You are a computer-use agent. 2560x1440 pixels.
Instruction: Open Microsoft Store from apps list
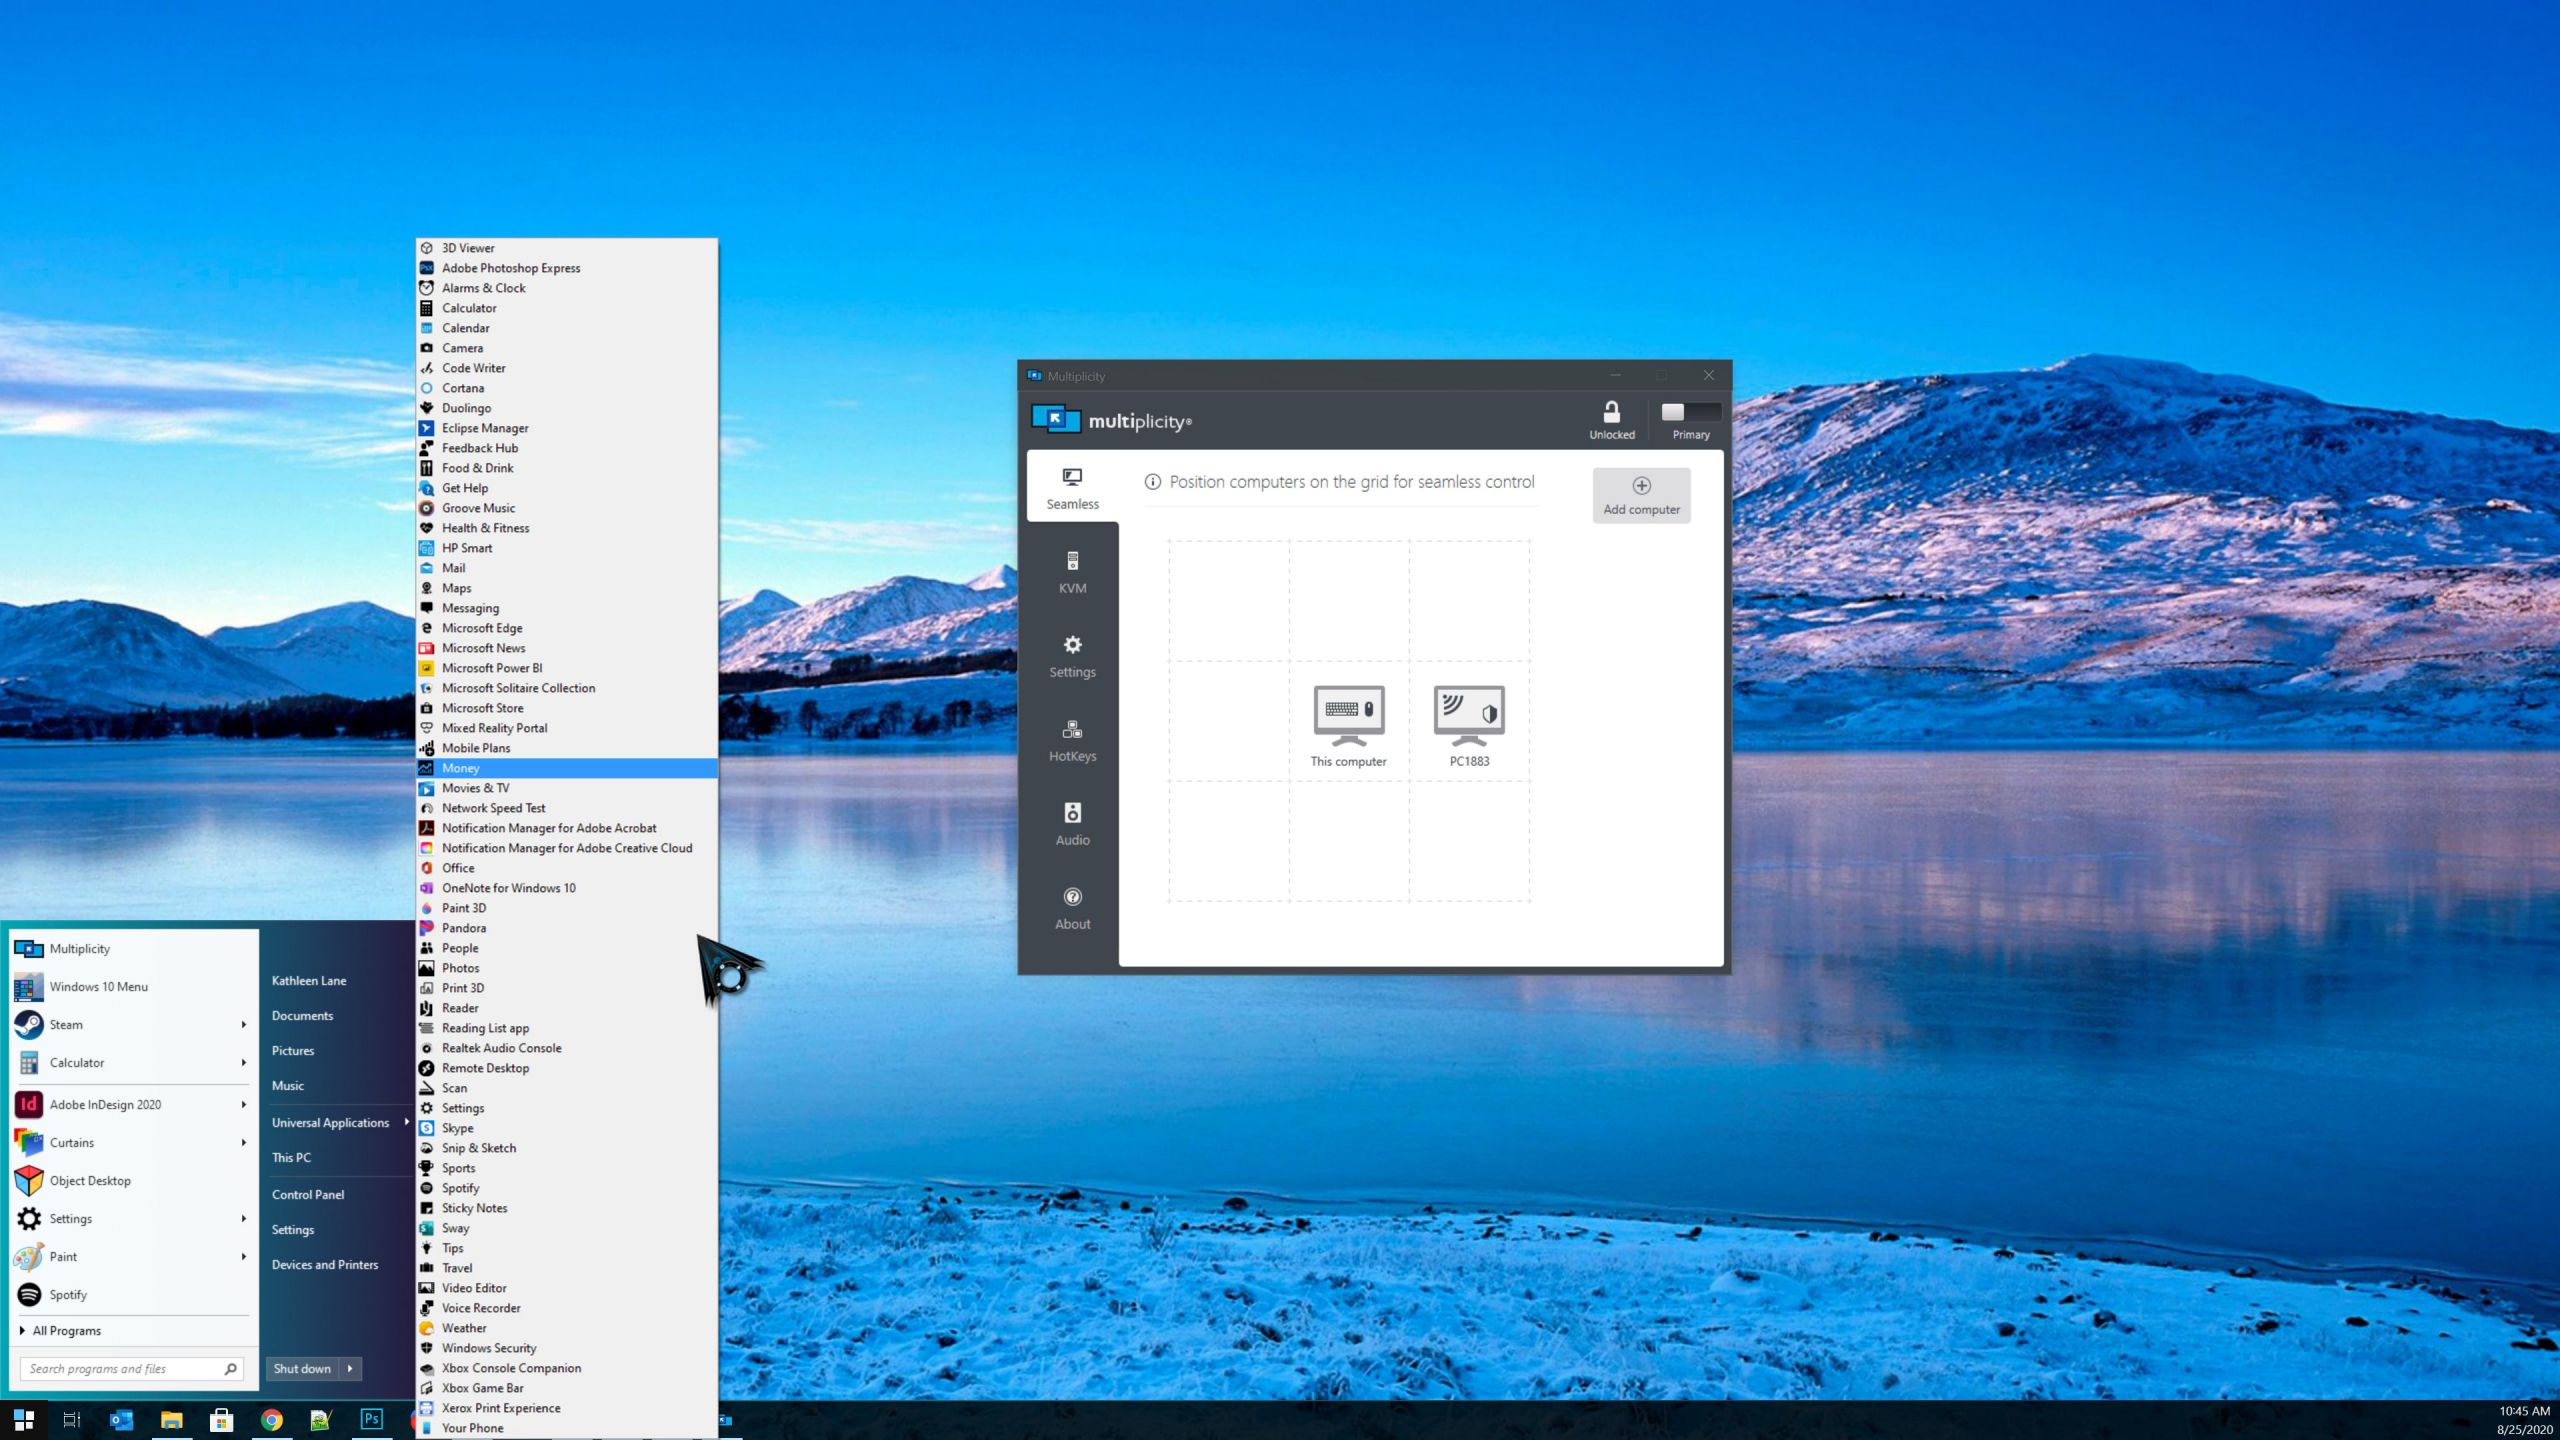482,708
